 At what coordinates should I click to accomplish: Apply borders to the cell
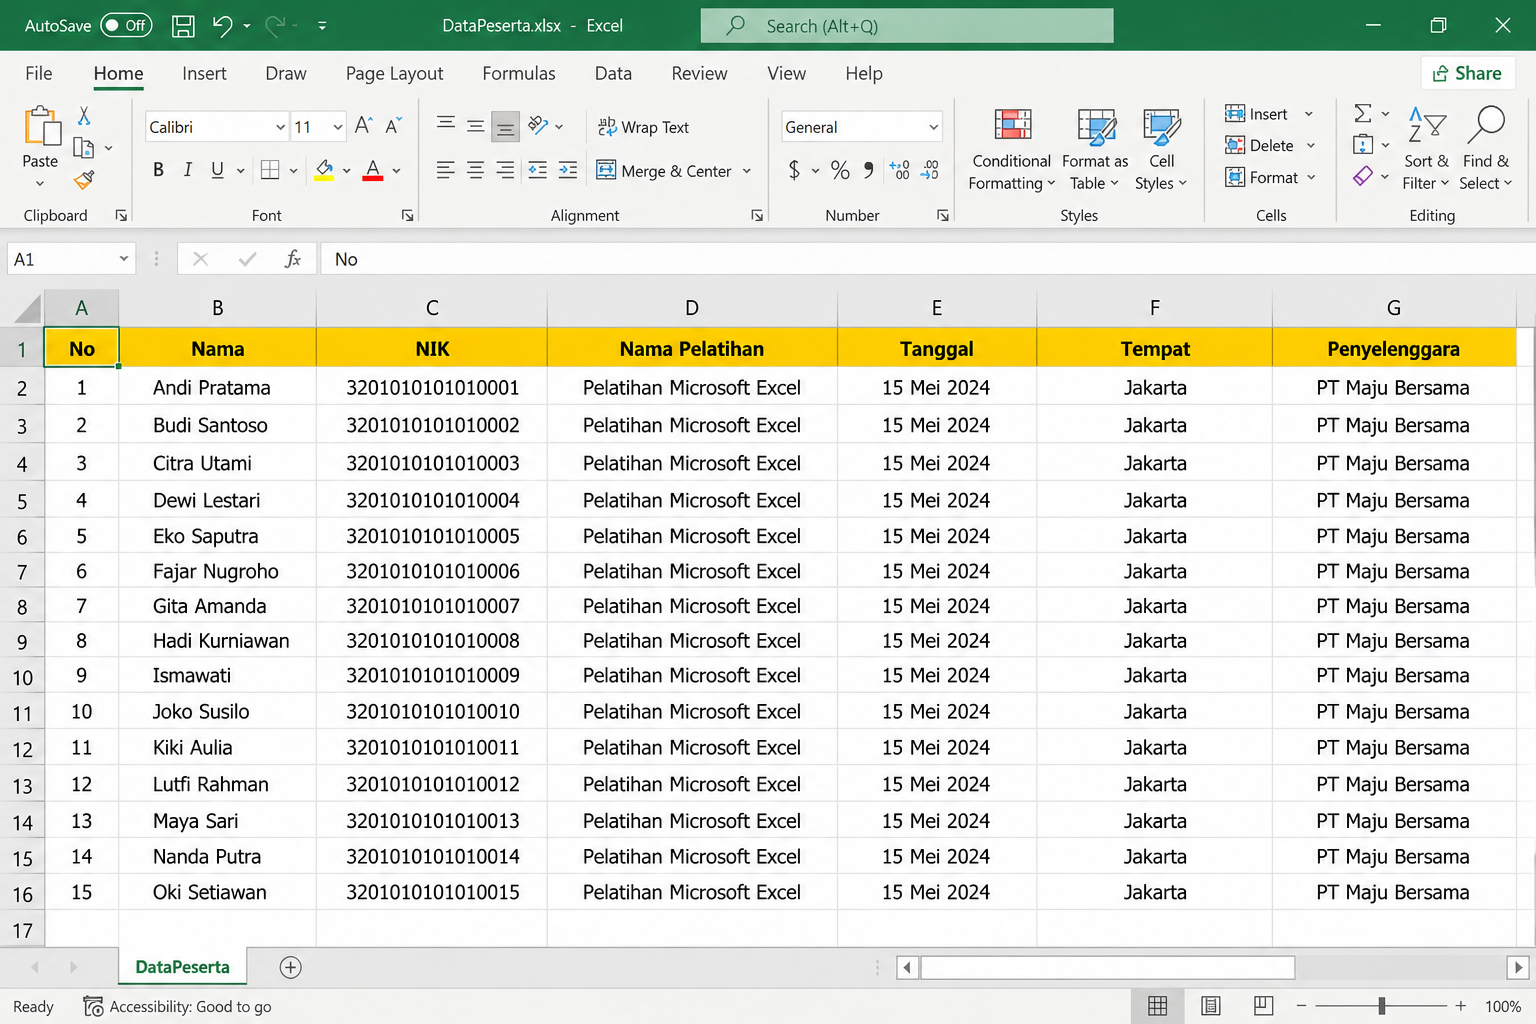coord(270,170)
